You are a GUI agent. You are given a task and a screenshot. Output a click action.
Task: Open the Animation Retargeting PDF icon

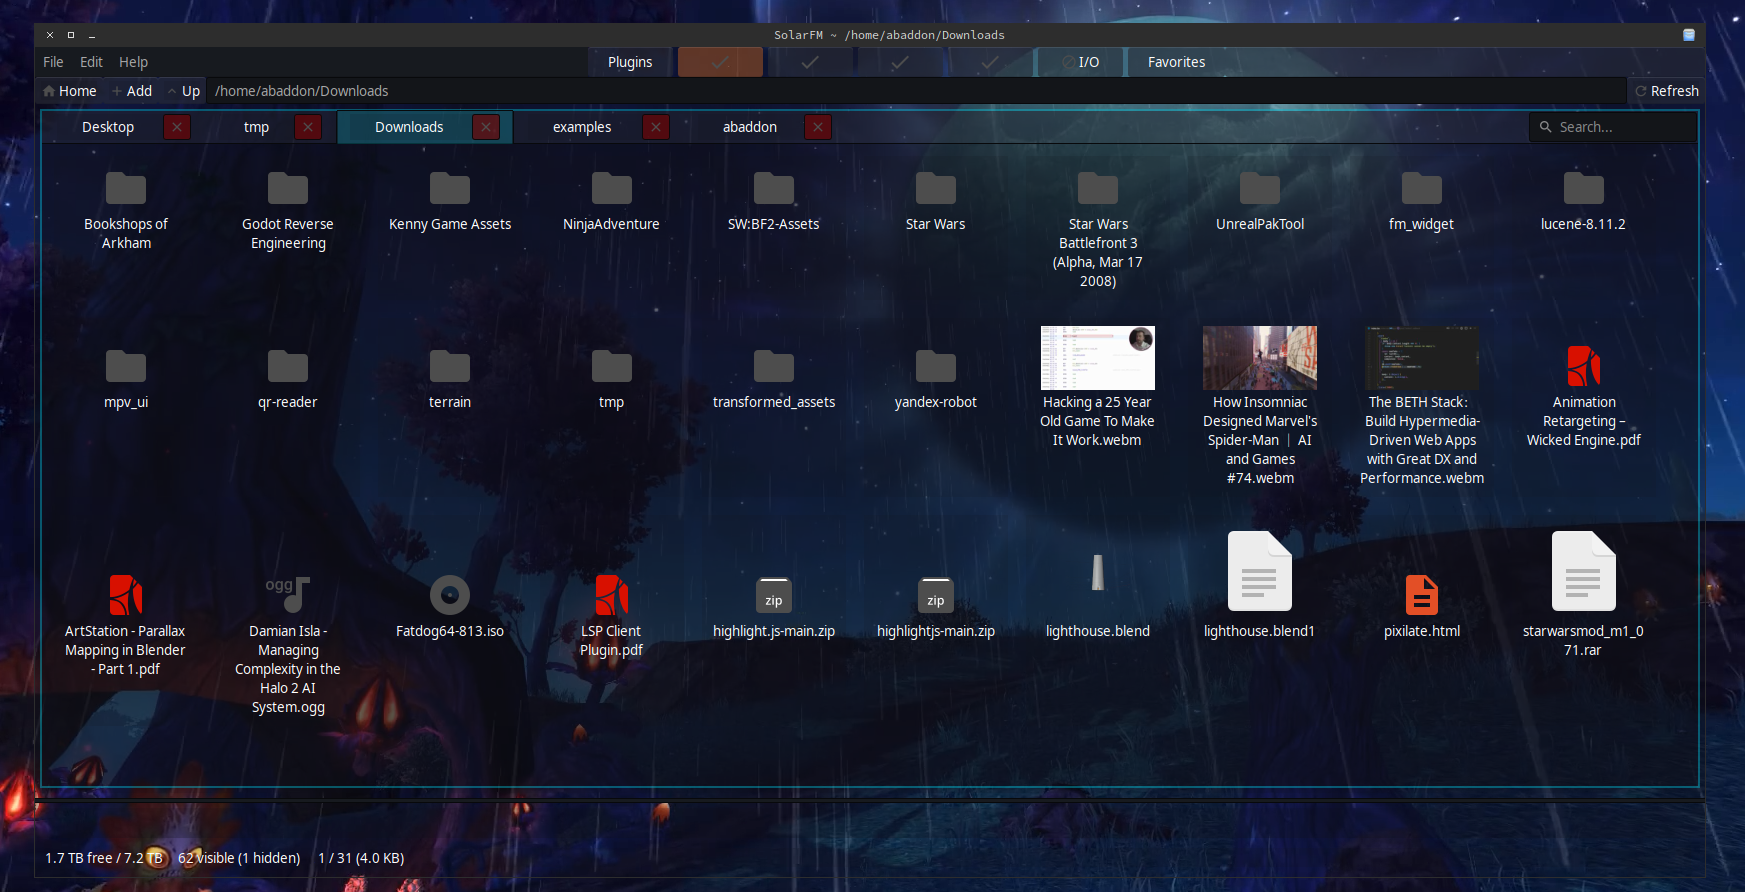pyautogui.click(x=1583, y=366)
